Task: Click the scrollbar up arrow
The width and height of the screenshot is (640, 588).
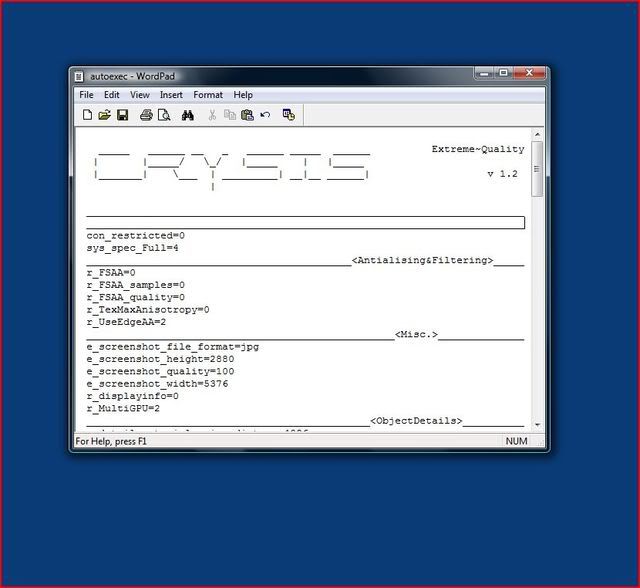Action: (538, 134)
